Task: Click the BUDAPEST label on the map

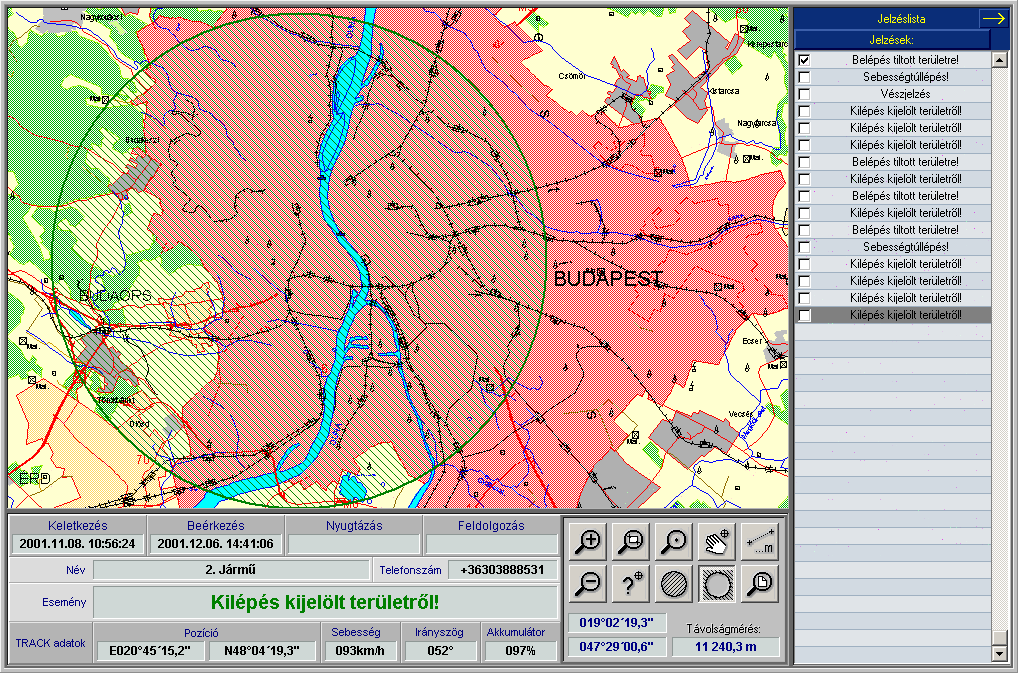Action: pyautogui.click(x=608, y=279)
